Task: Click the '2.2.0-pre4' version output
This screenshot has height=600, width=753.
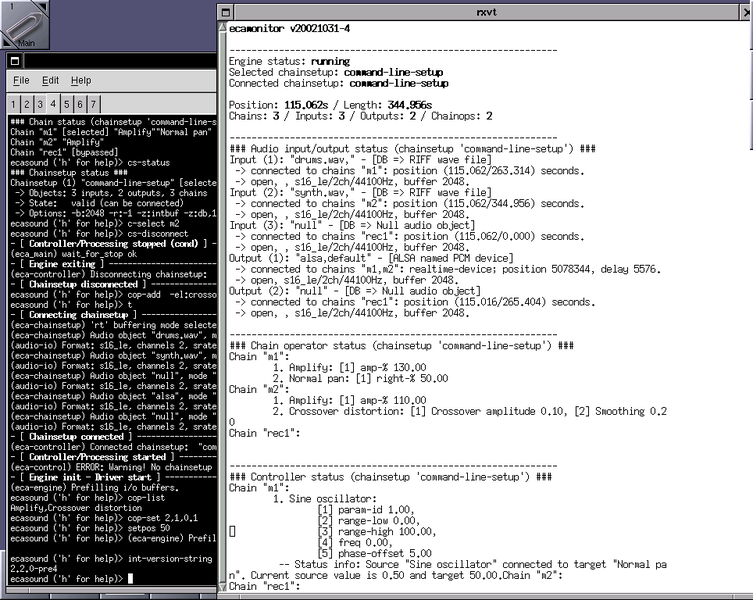Action: 34,569
